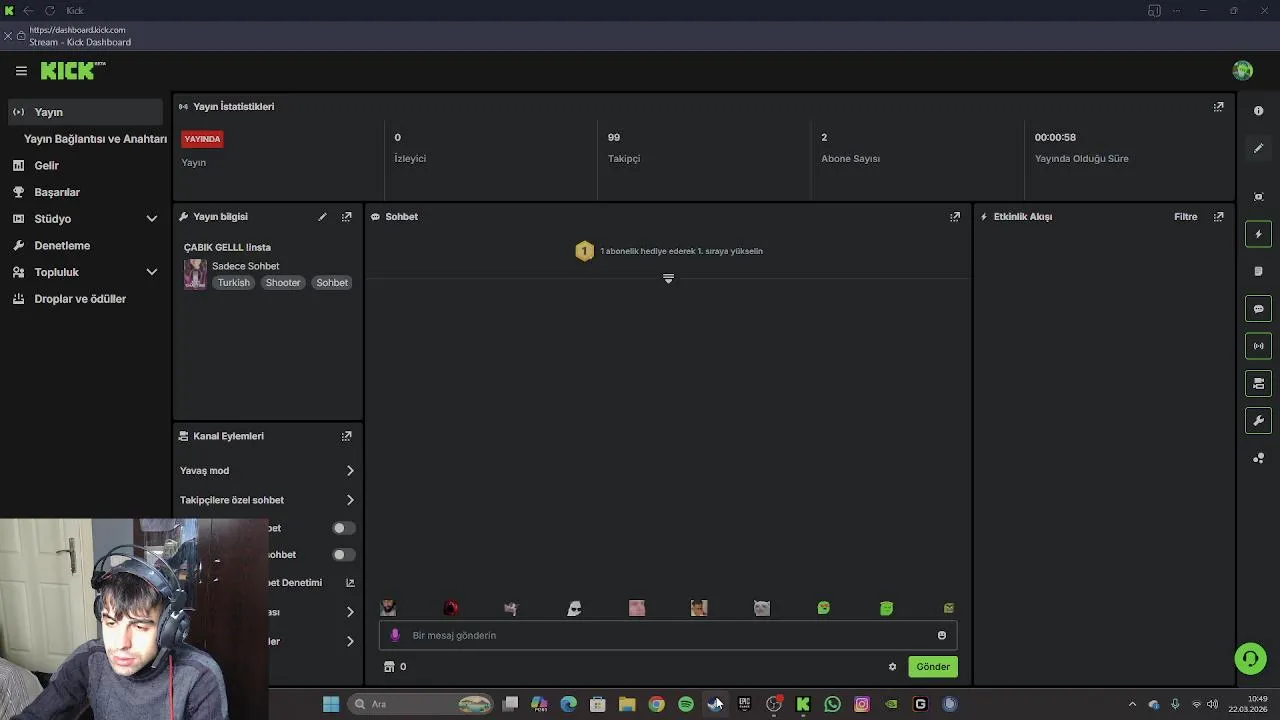The height and width of the screenshot is (720, 1280).
Task: Open Yavaş mod options arrow
Action: (x=350, y=471)
